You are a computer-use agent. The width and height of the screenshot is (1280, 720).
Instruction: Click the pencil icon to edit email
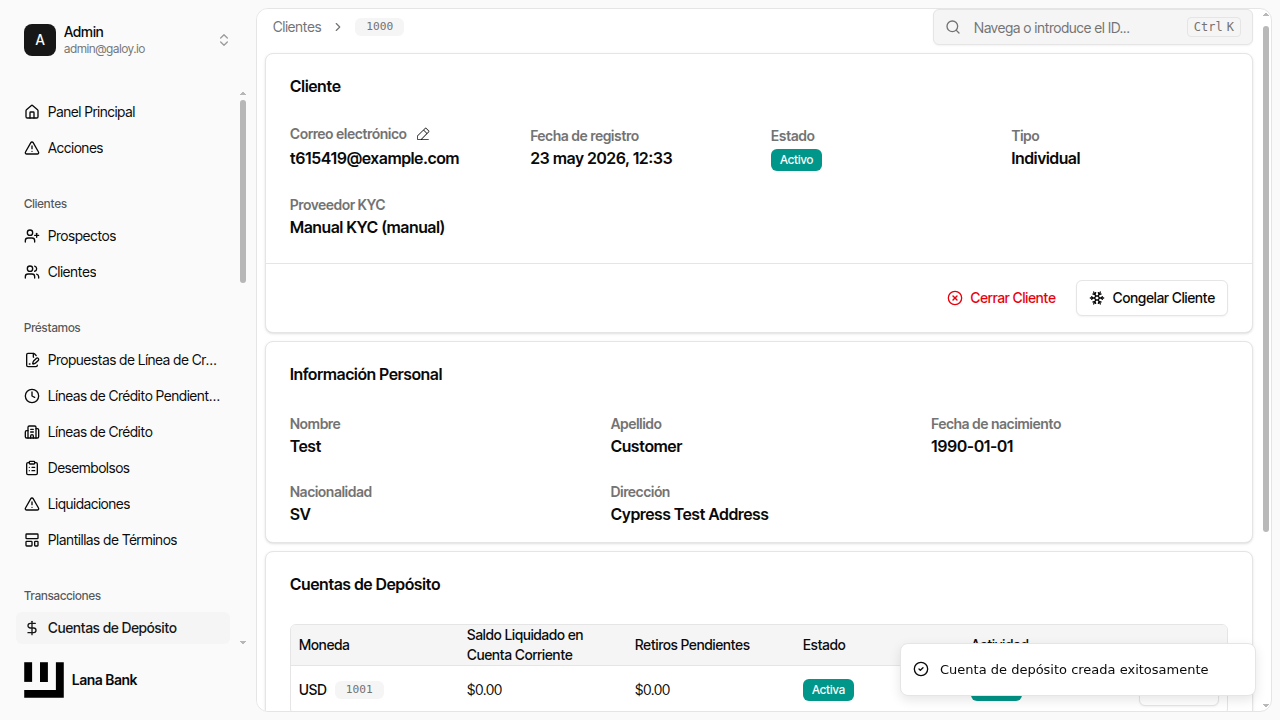[423, 134]
